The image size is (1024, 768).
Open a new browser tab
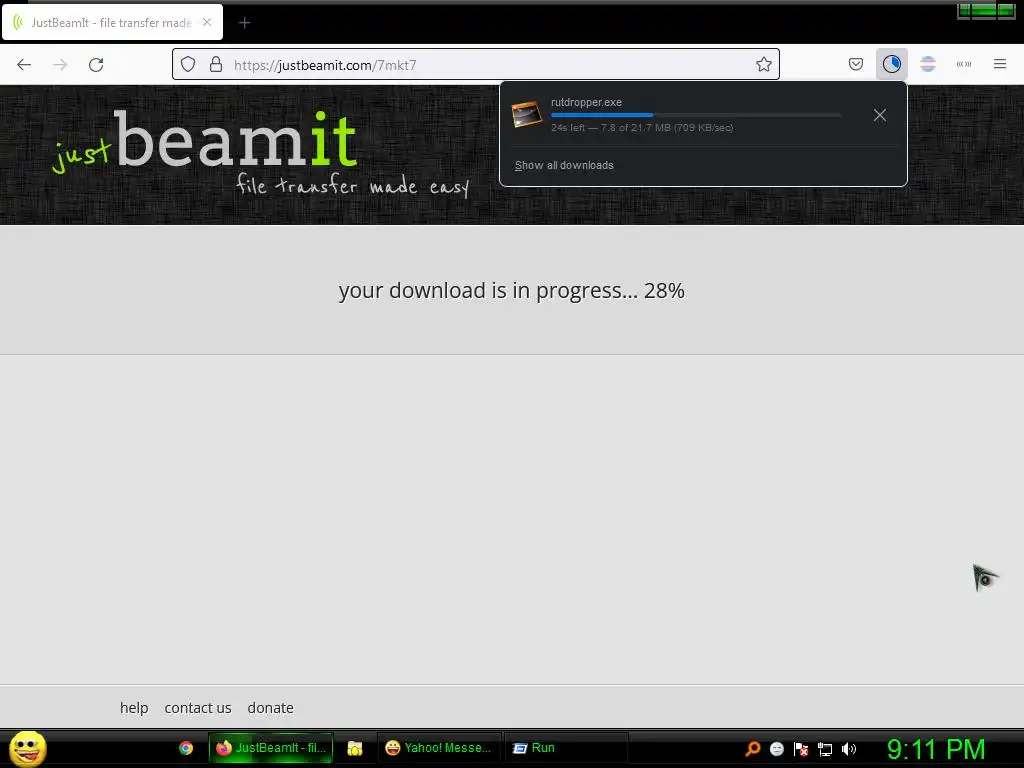244,23
